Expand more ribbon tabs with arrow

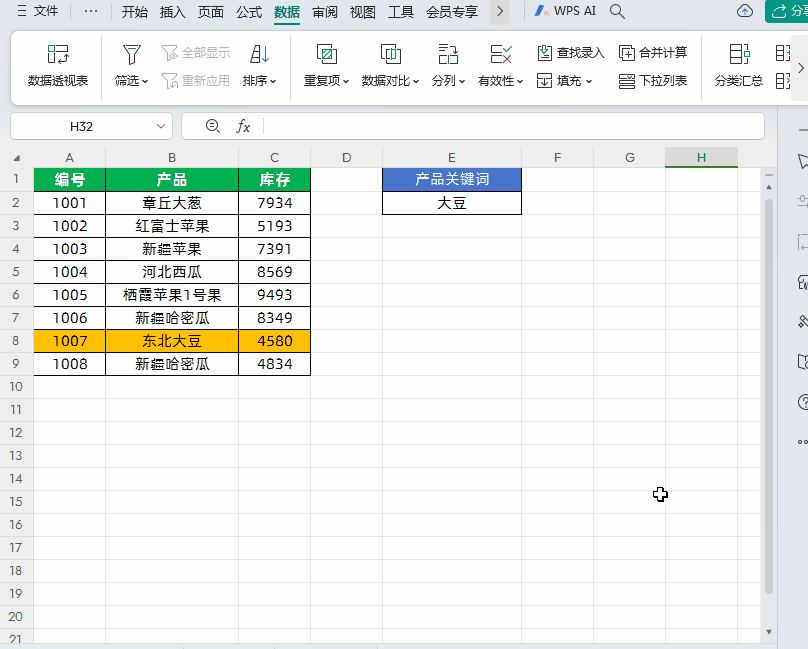tap(499, 11)
